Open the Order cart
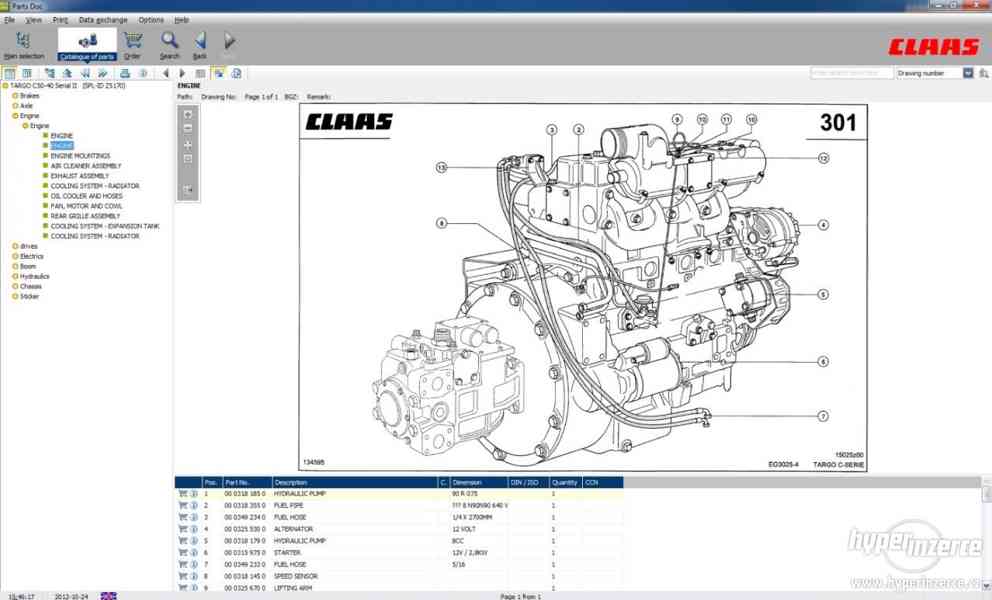Screen dimensions: 992x600 132,46
